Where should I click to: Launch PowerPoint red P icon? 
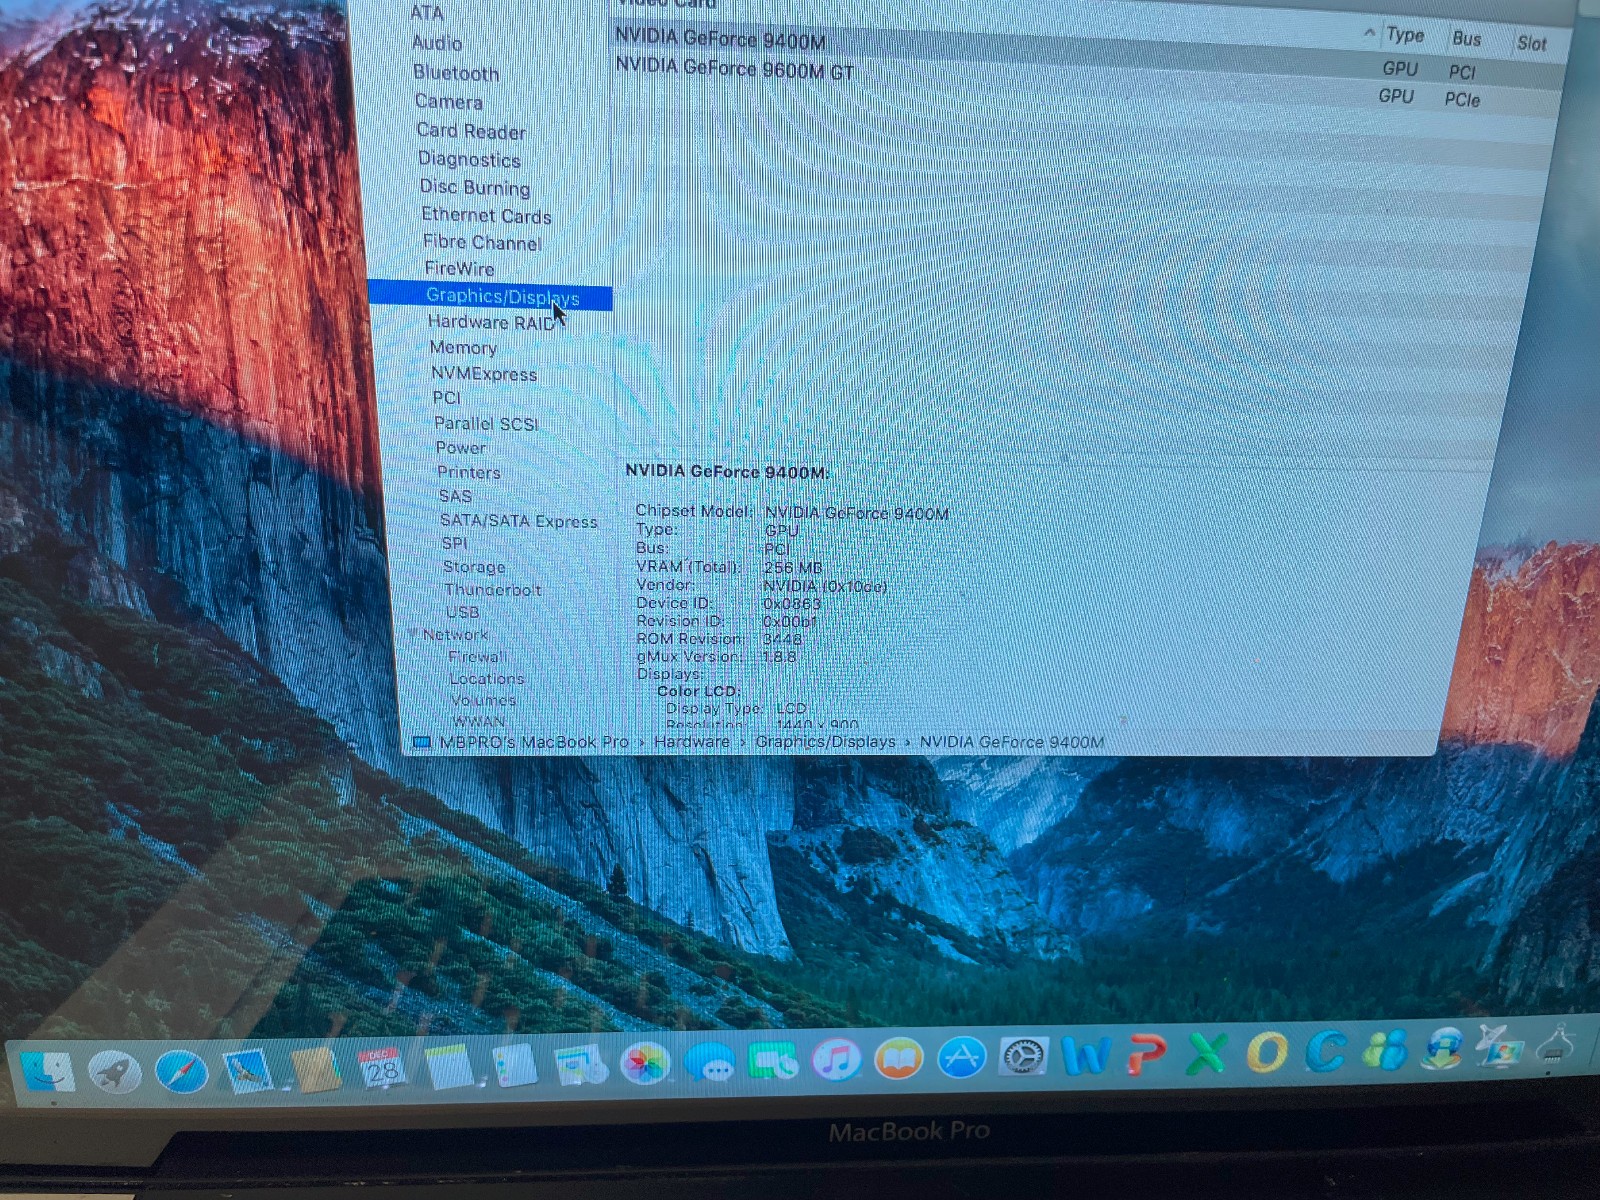[1147, 1054]
